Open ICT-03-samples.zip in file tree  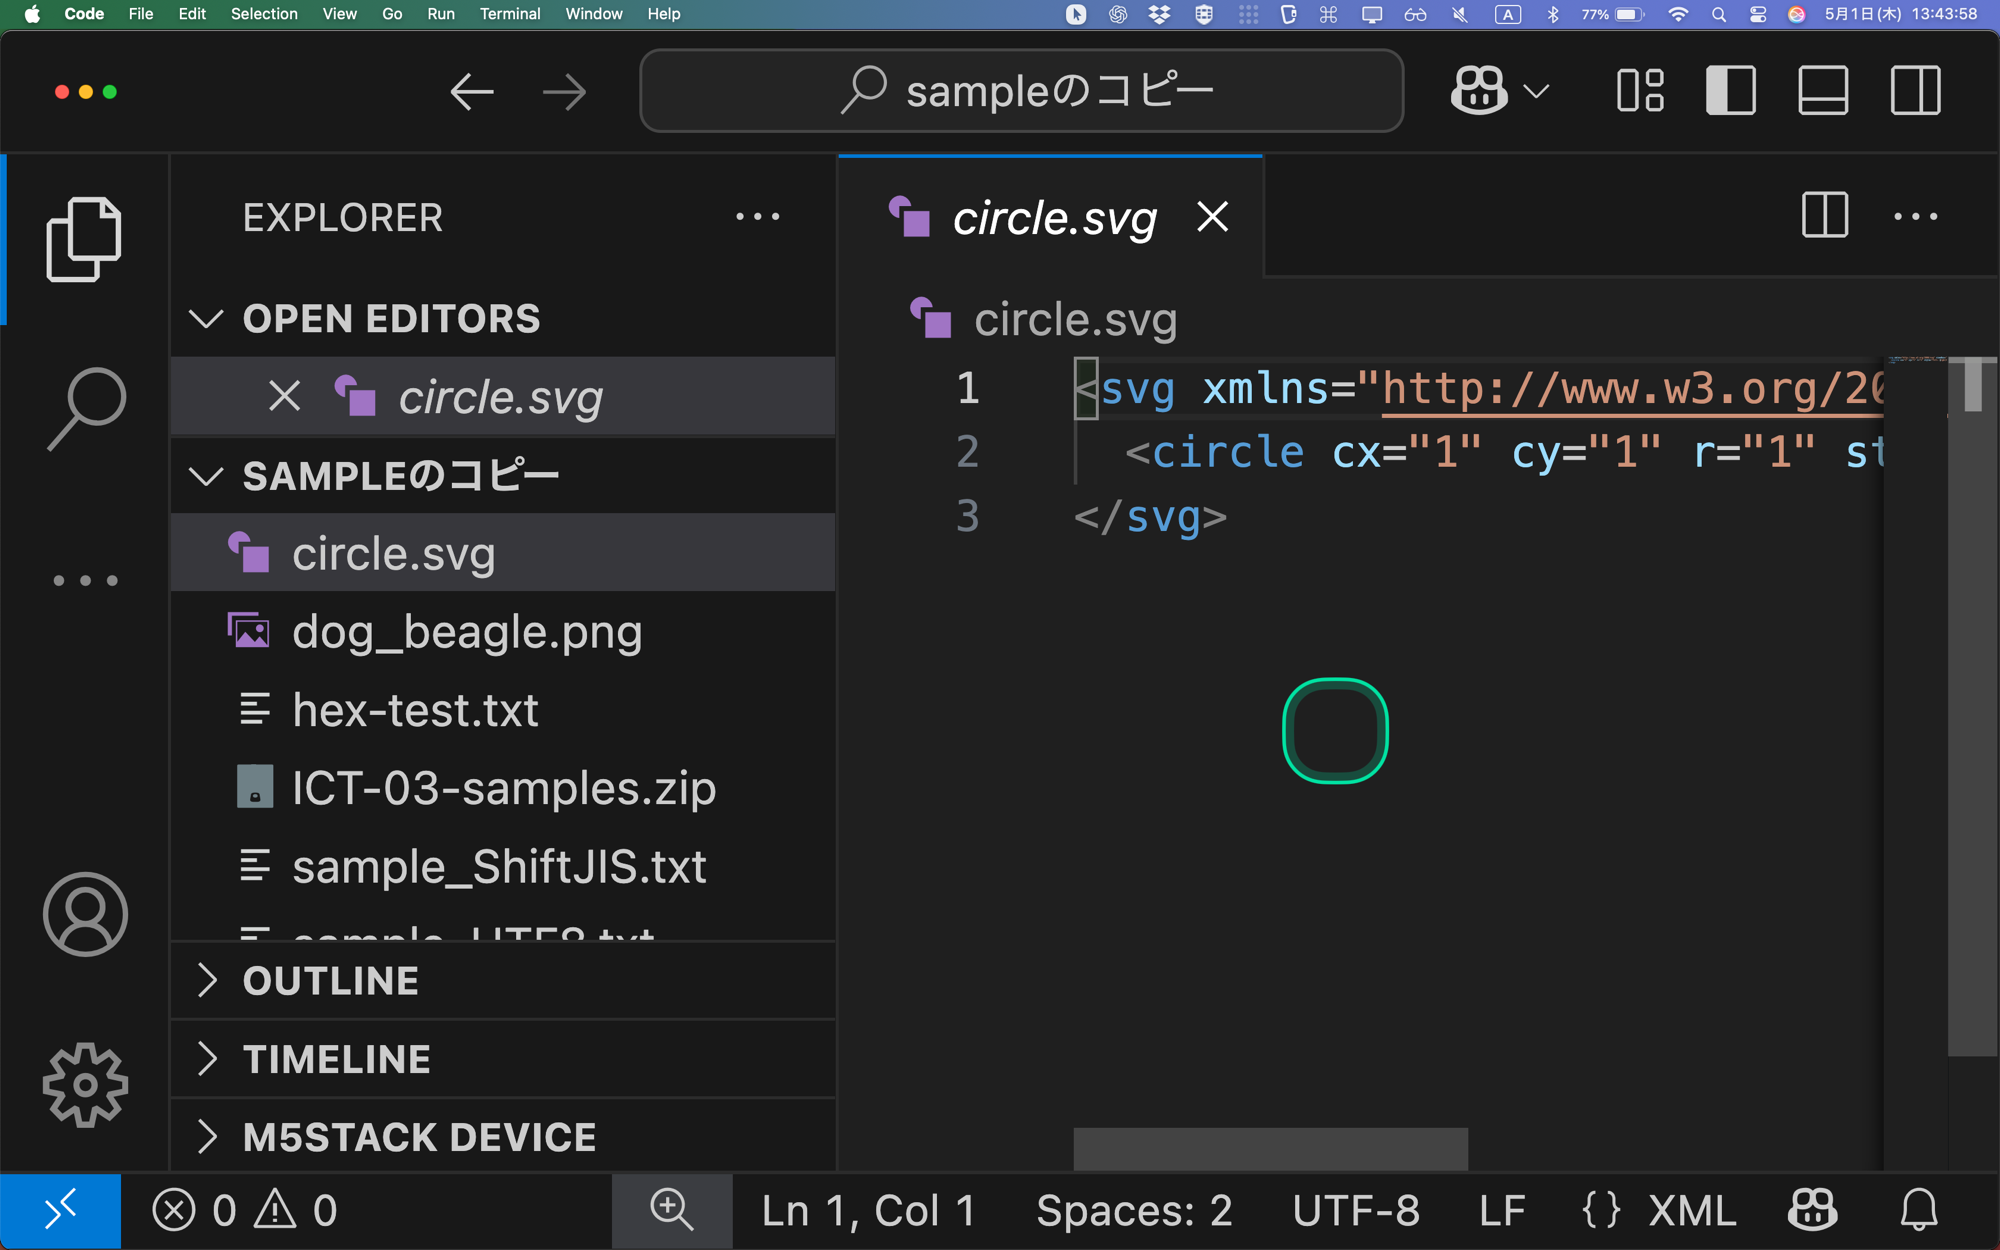[503, 788]
